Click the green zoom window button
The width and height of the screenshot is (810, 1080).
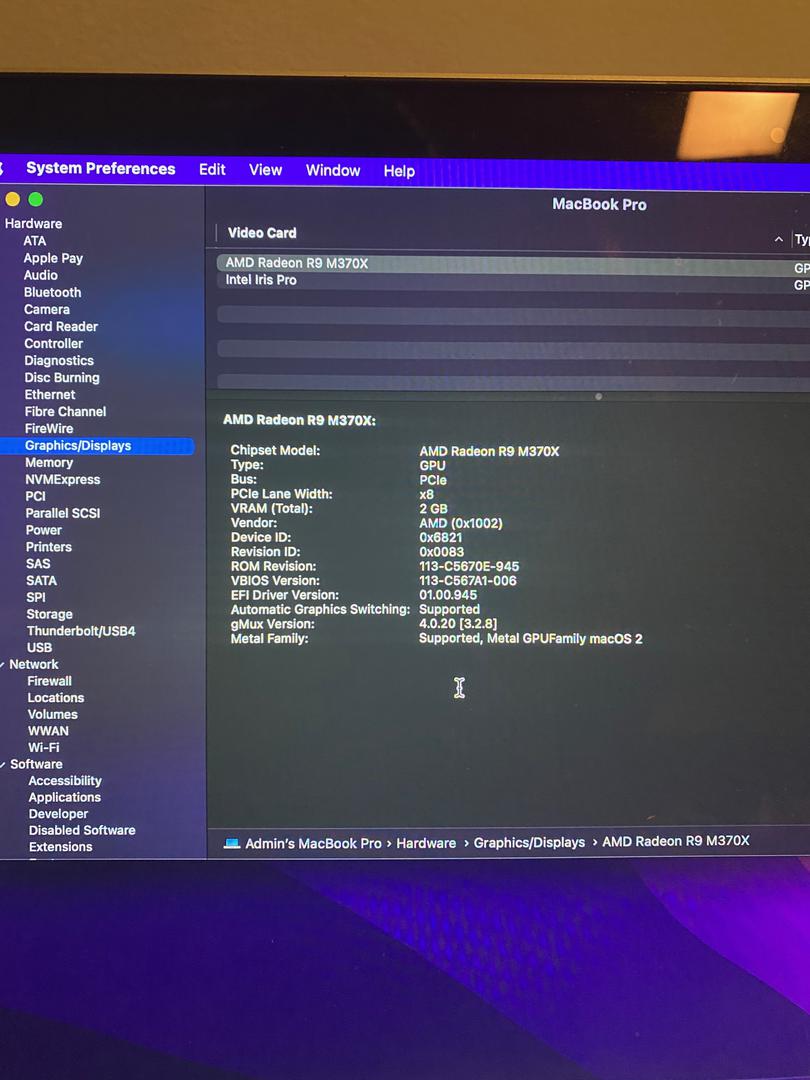pyautogui.click(x=36, y=200)
